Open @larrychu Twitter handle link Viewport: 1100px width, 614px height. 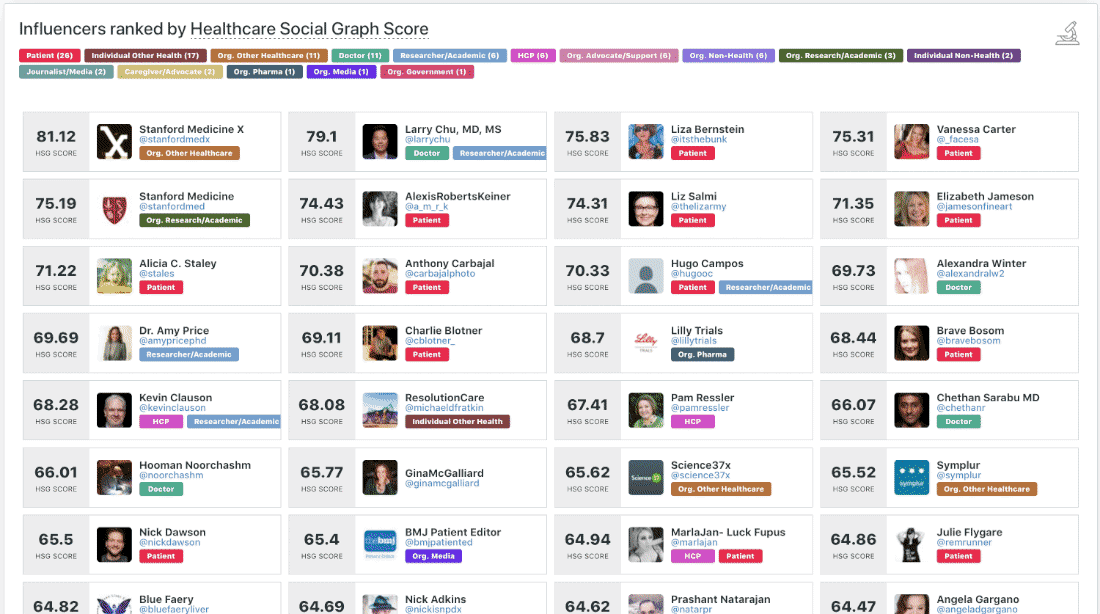[427, 140]
